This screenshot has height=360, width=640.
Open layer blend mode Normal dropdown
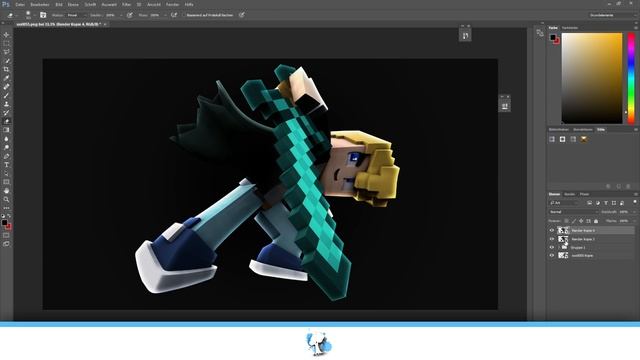[x=573, y=212]
